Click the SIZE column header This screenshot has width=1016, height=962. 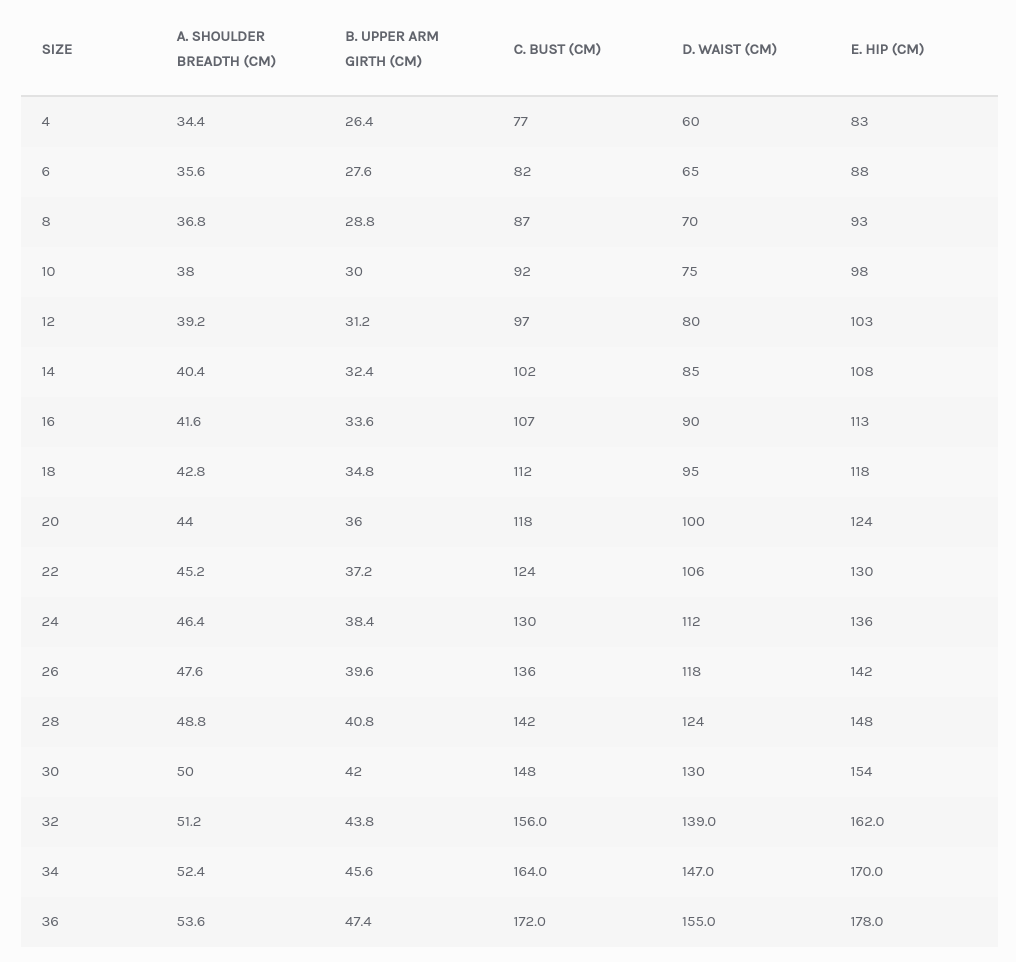pyautogui.click(x=57, y=49)
